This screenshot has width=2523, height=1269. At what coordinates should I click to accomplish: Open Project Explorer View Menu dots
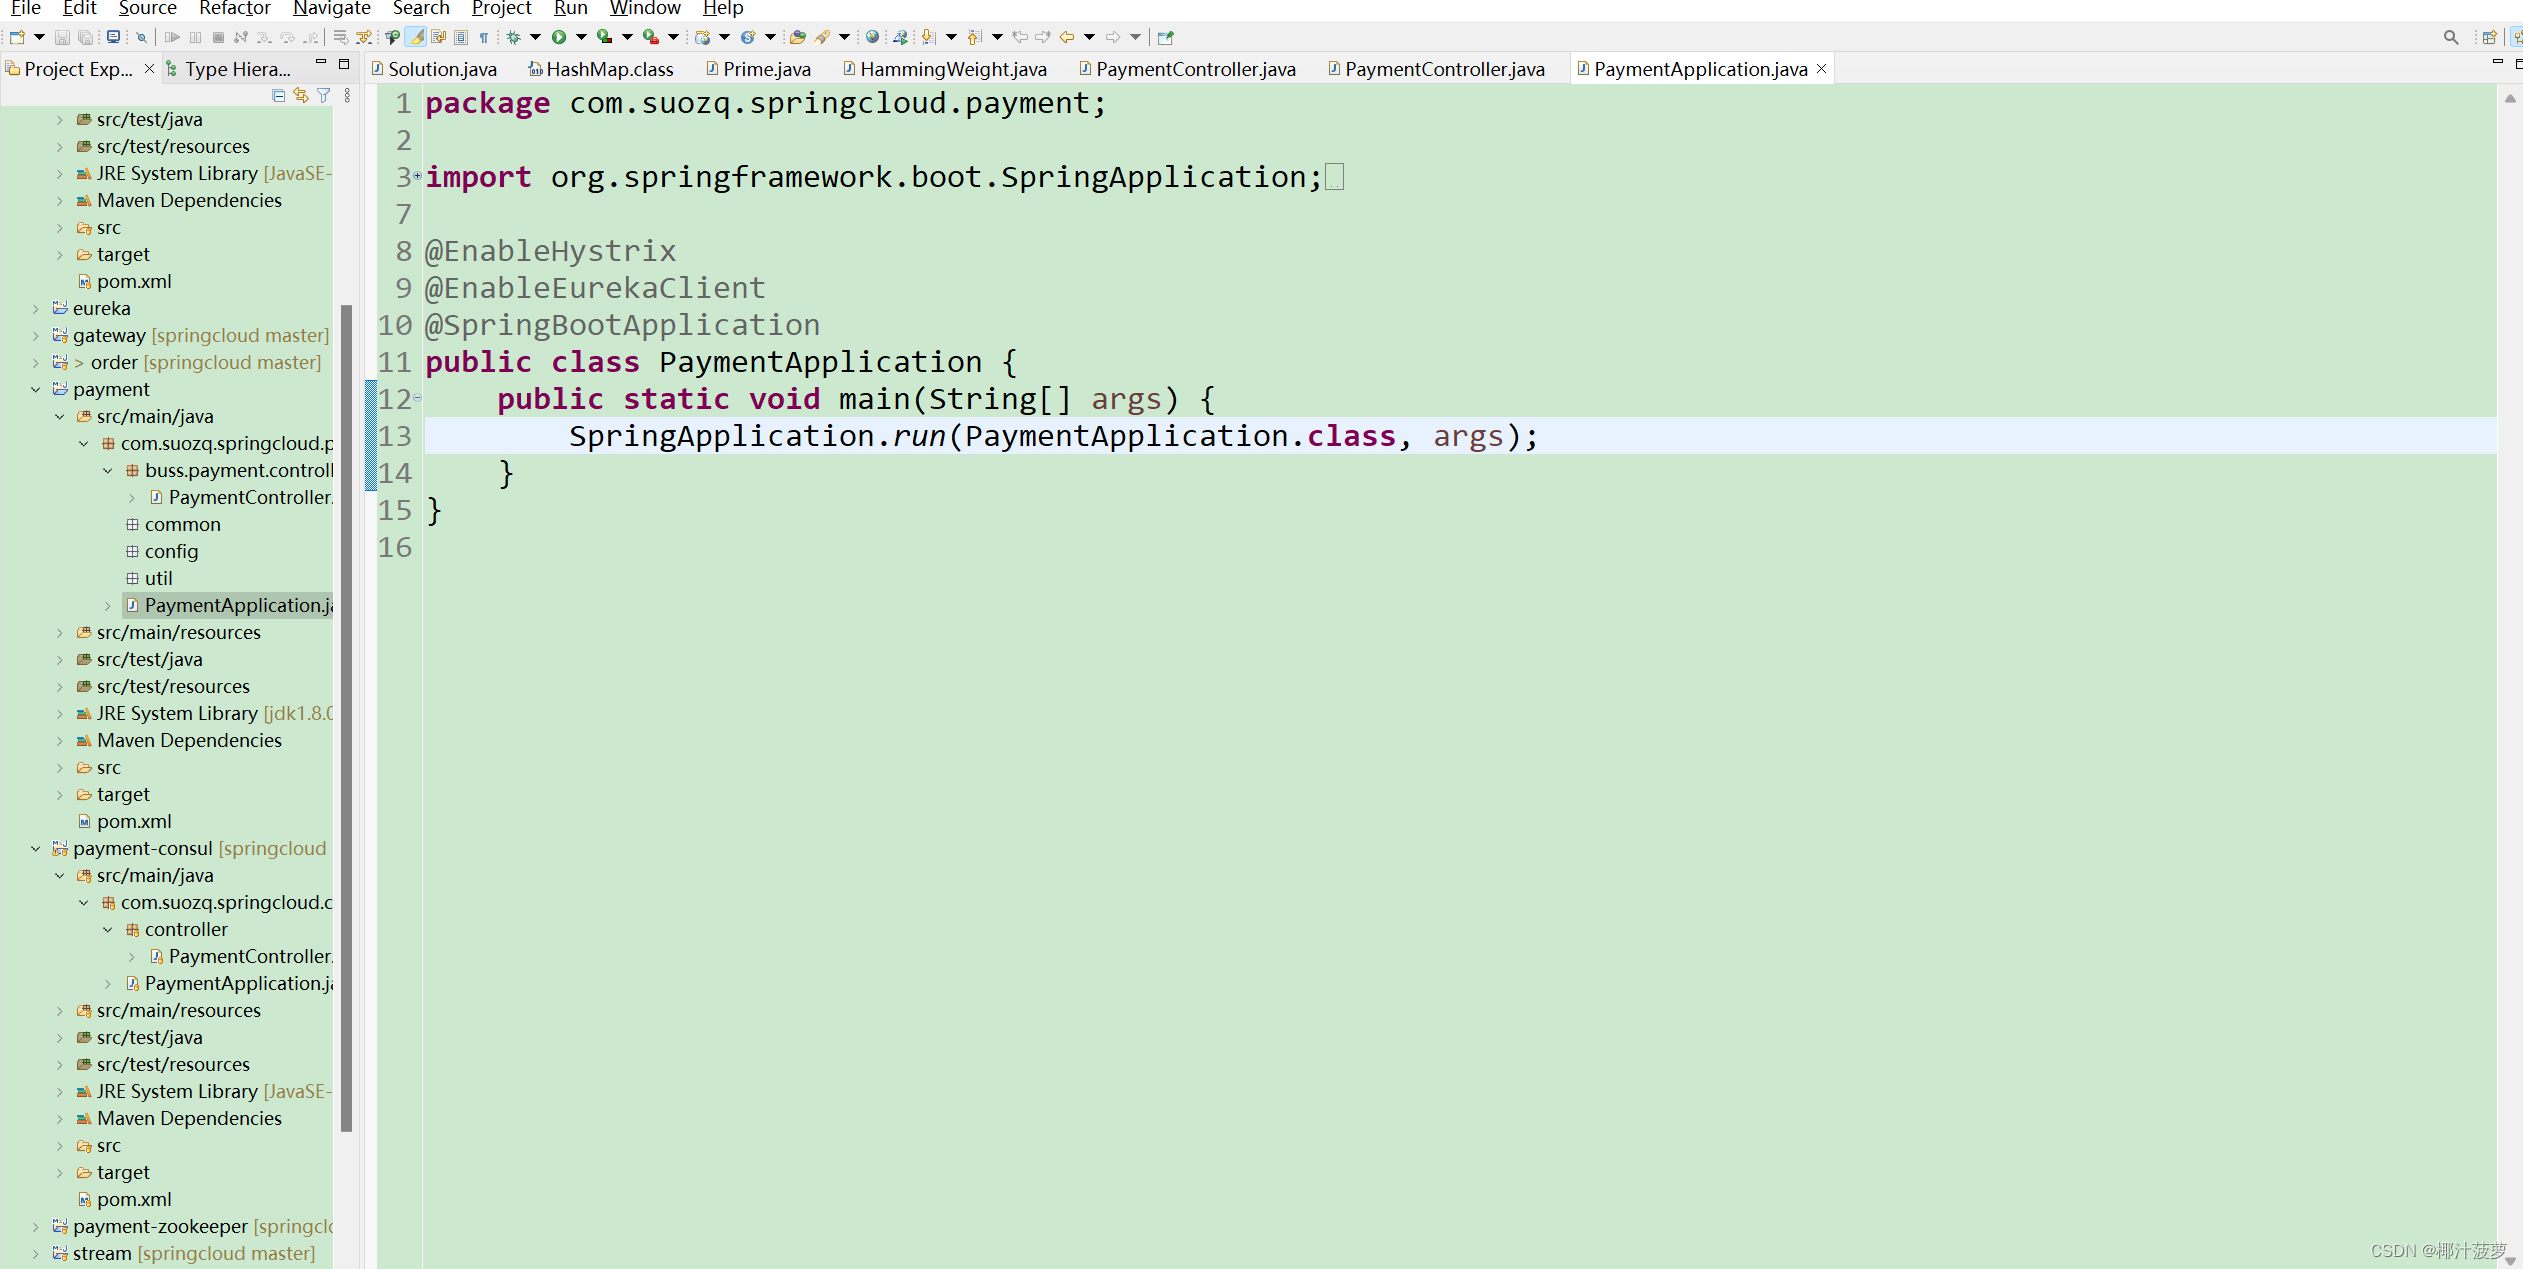(347, 95)
